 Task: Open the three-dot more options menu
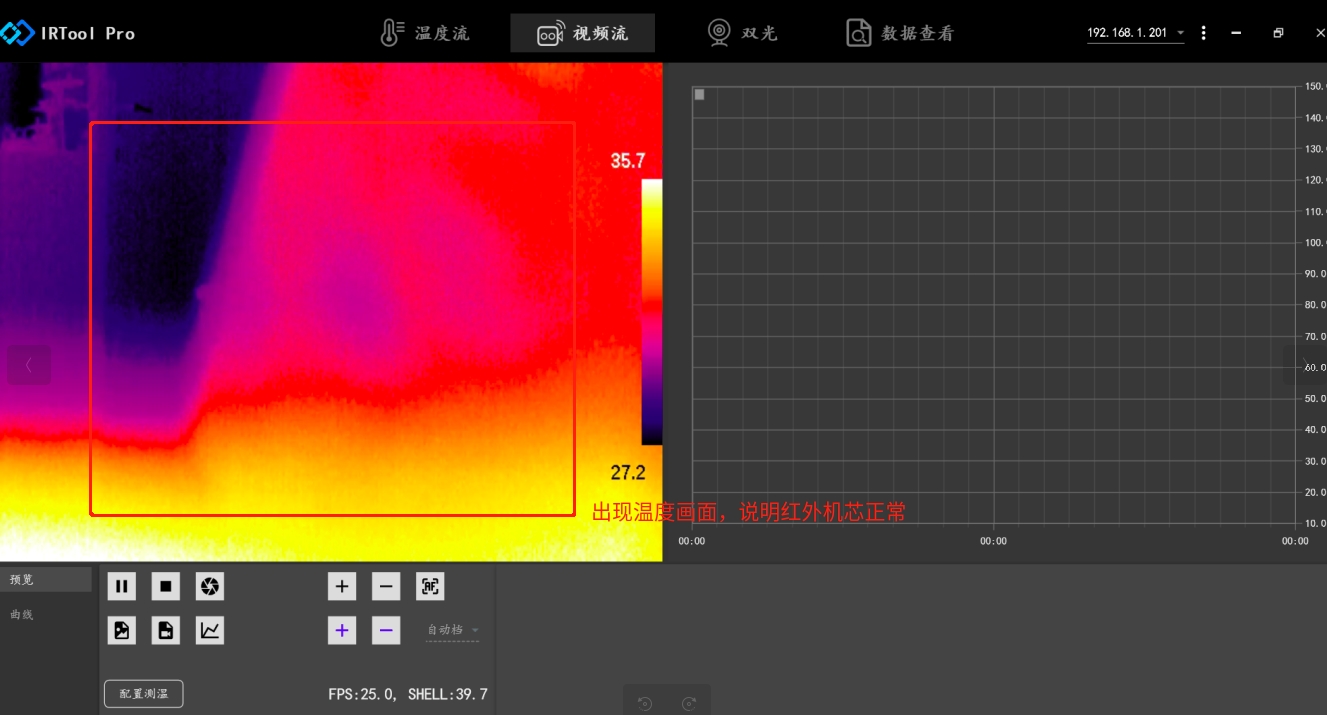[x=1203, y=33]
